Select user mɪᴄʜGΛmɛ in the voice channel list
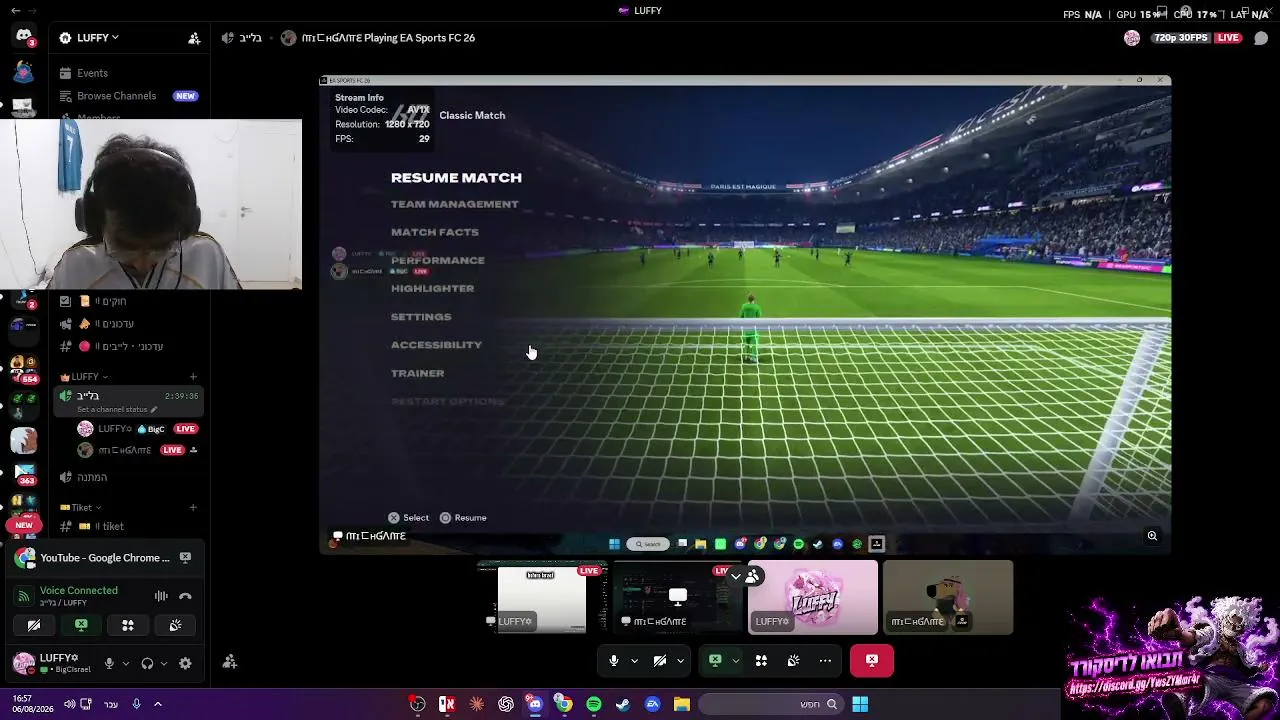The image size is (1280, 720). pos(138,450)
